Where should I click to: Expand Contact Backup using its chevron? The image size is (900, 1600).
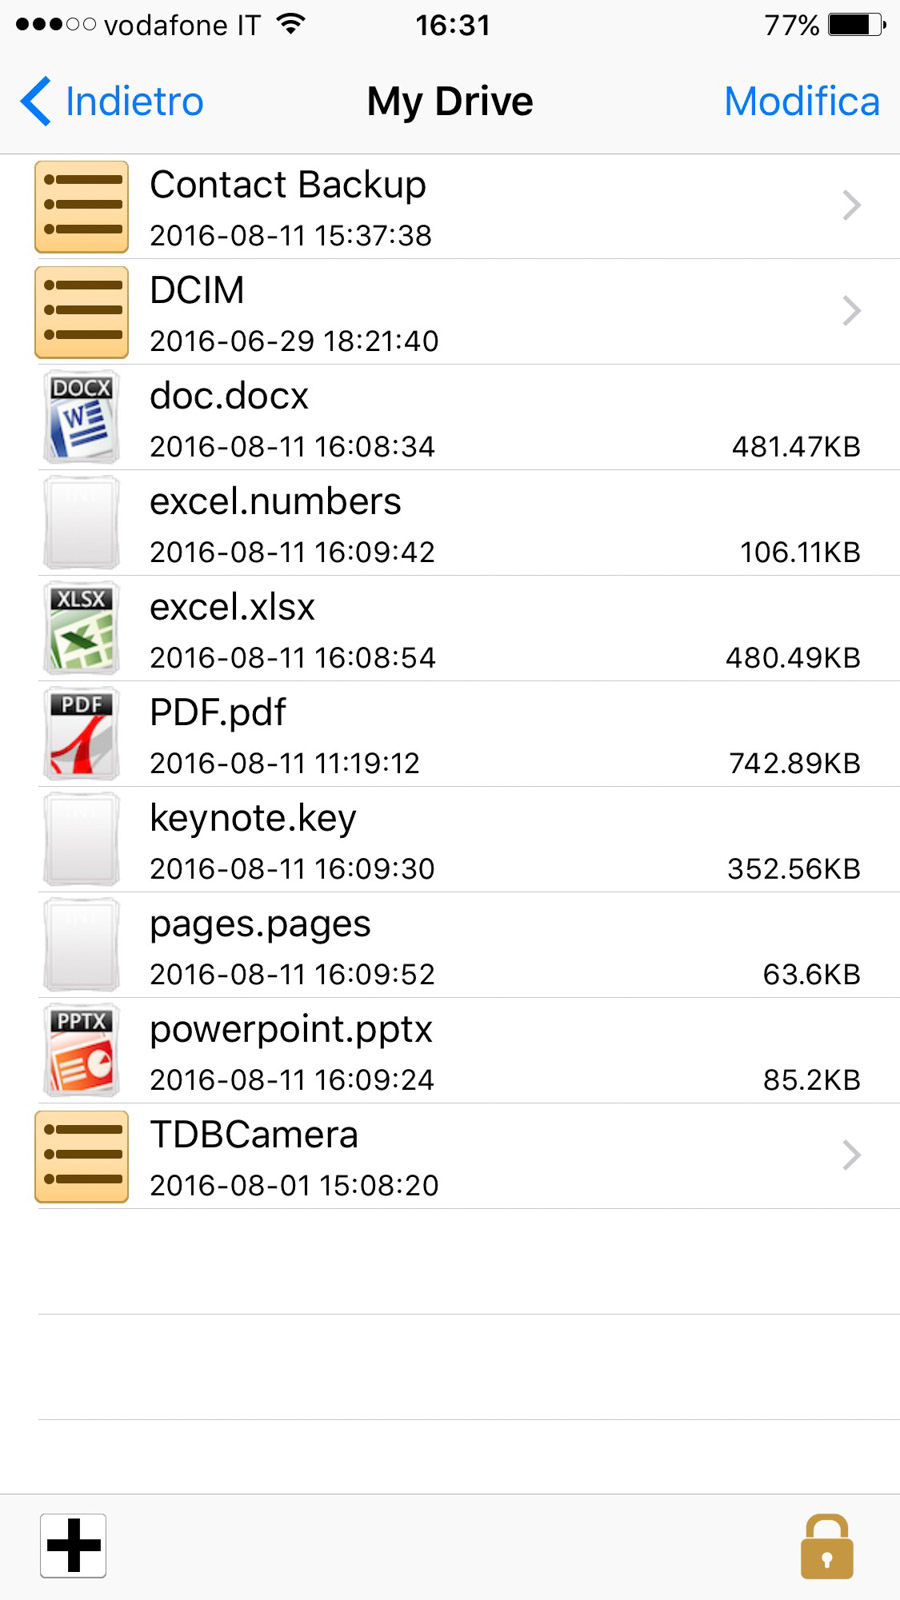tap(851, 206)
